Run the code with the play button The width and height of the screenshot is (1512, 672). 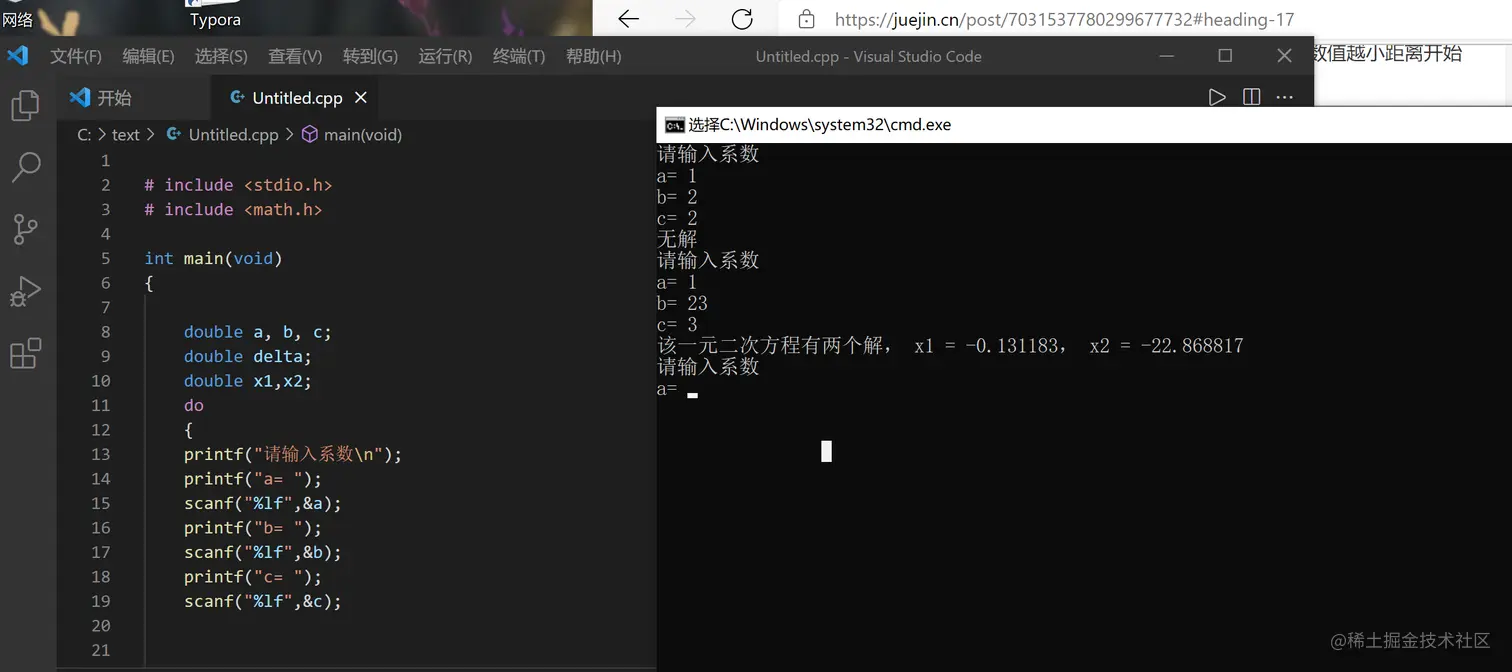(x=1217, y=97)
